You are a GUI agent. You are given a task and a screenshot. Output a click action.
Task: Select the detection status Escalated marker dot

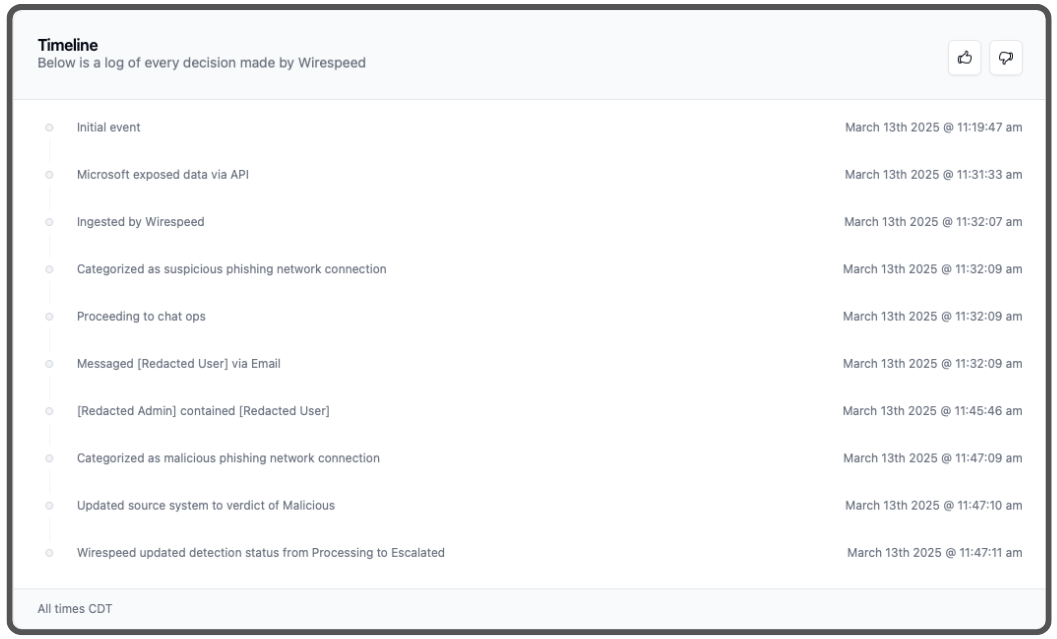(x=49, y=553)
